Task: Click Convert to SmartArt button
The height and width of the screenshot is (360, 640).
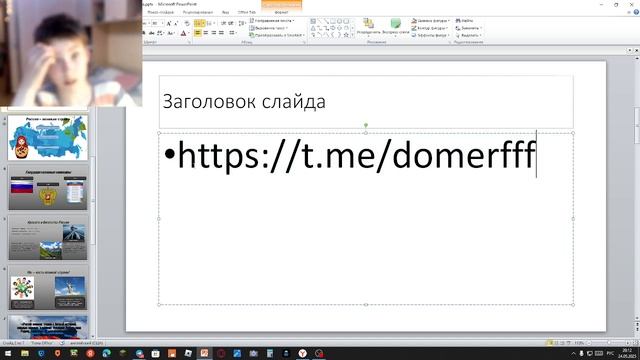Action: point(277,36)
